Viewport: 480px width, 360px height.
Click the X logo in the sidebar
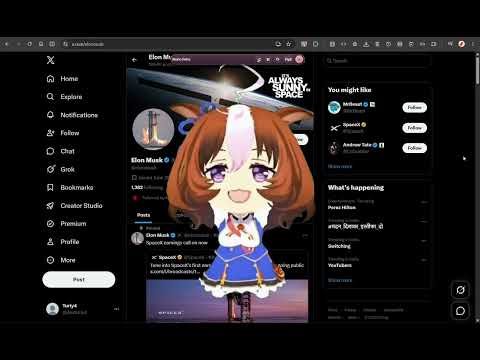tap(50, 60)
